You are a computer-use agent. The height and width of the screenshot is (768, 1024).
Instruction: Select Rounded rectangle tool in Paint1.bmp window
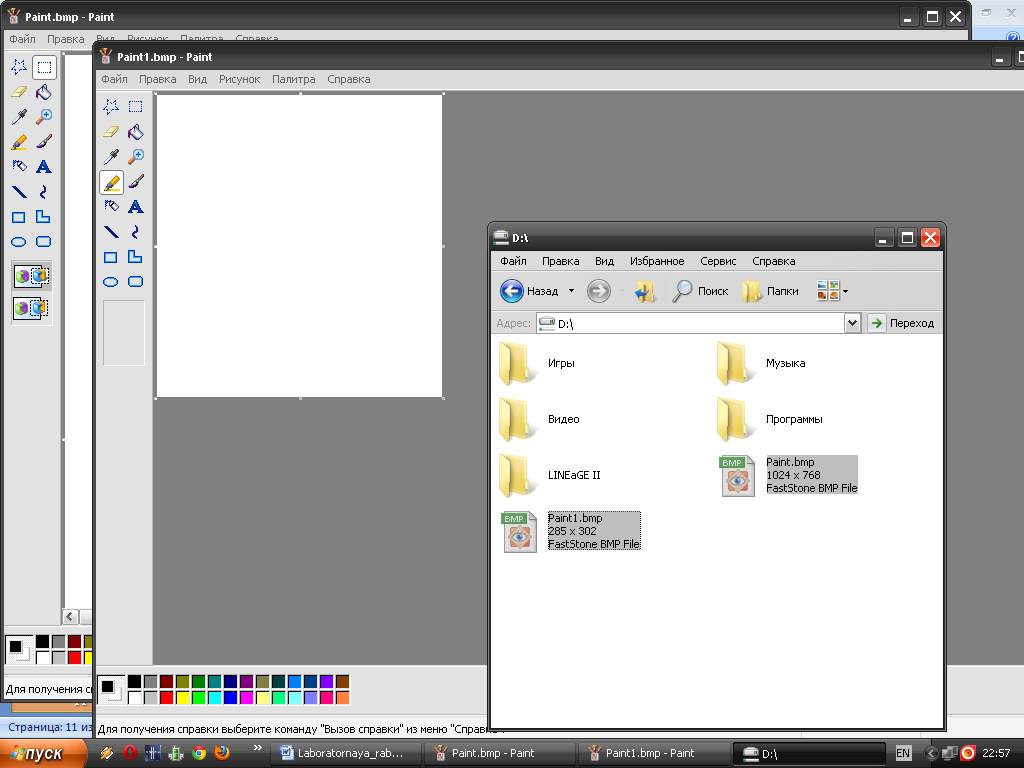click(135, 281)
